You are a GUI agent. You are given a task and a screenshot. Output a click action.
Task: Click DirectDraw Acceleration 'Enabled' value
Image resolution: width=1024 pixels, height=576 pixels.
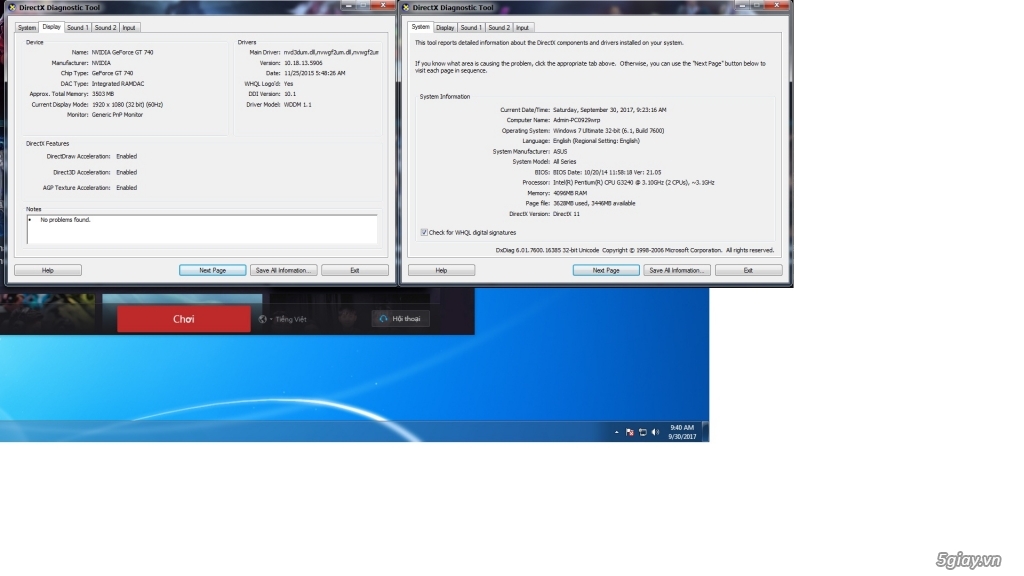pos(127,157)
